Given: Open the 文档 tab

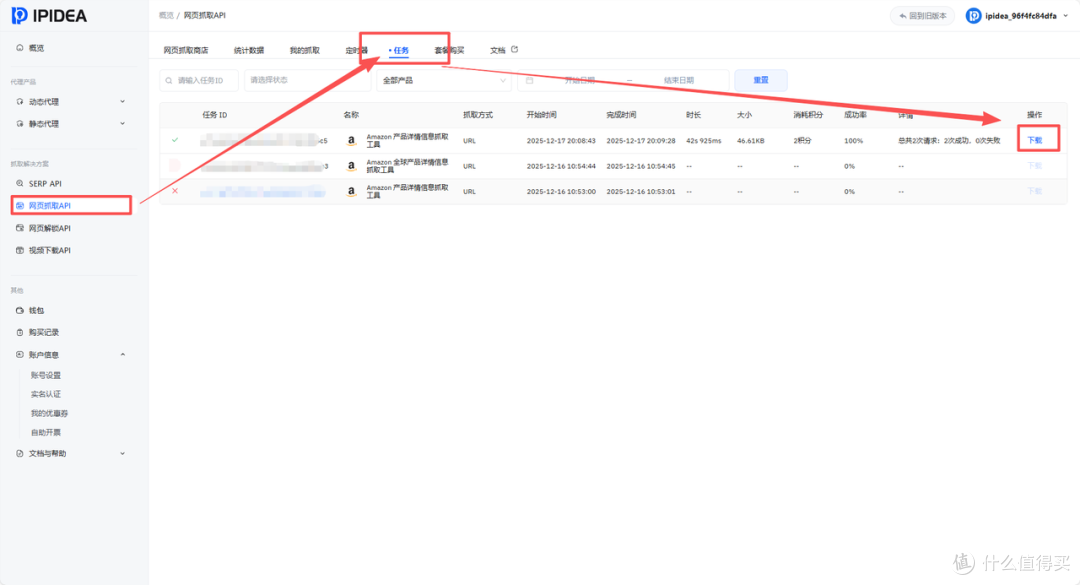Looking at the screenshot, I should [x=497, y=50].
